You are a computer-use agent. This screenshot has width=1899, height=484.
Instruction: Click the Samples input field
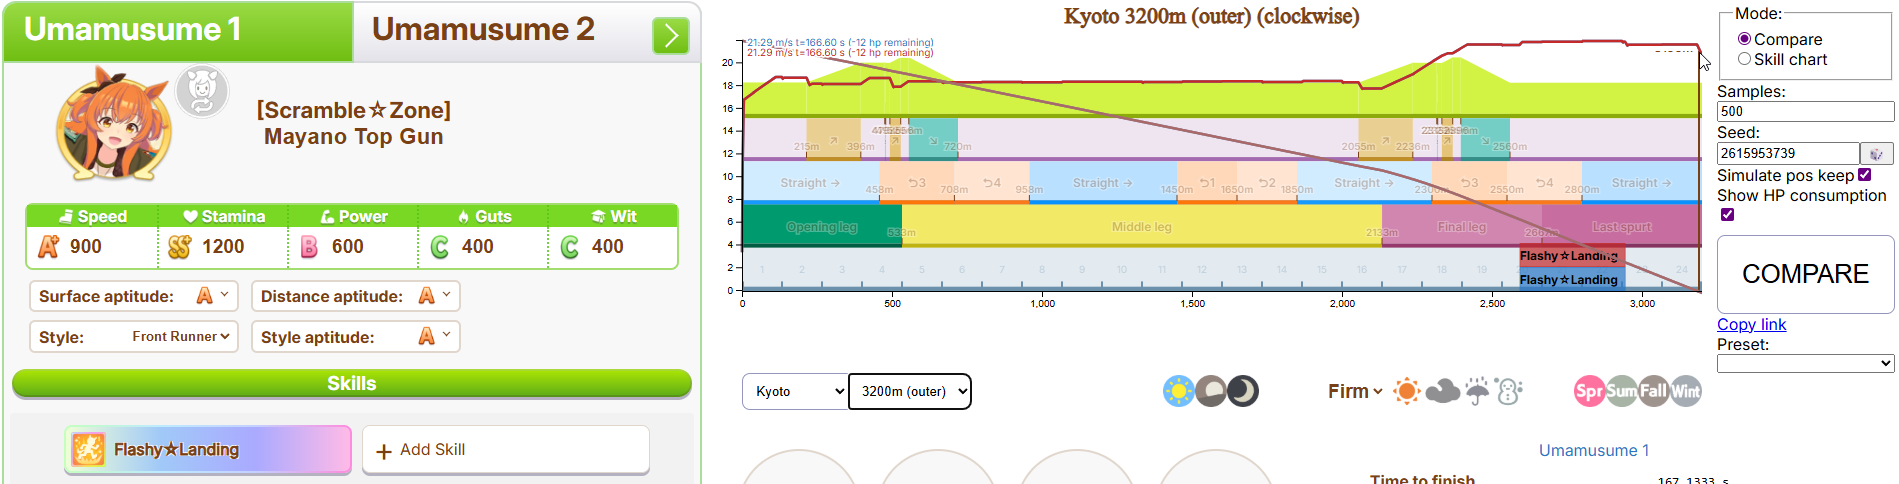click(x=1805, y=111)
